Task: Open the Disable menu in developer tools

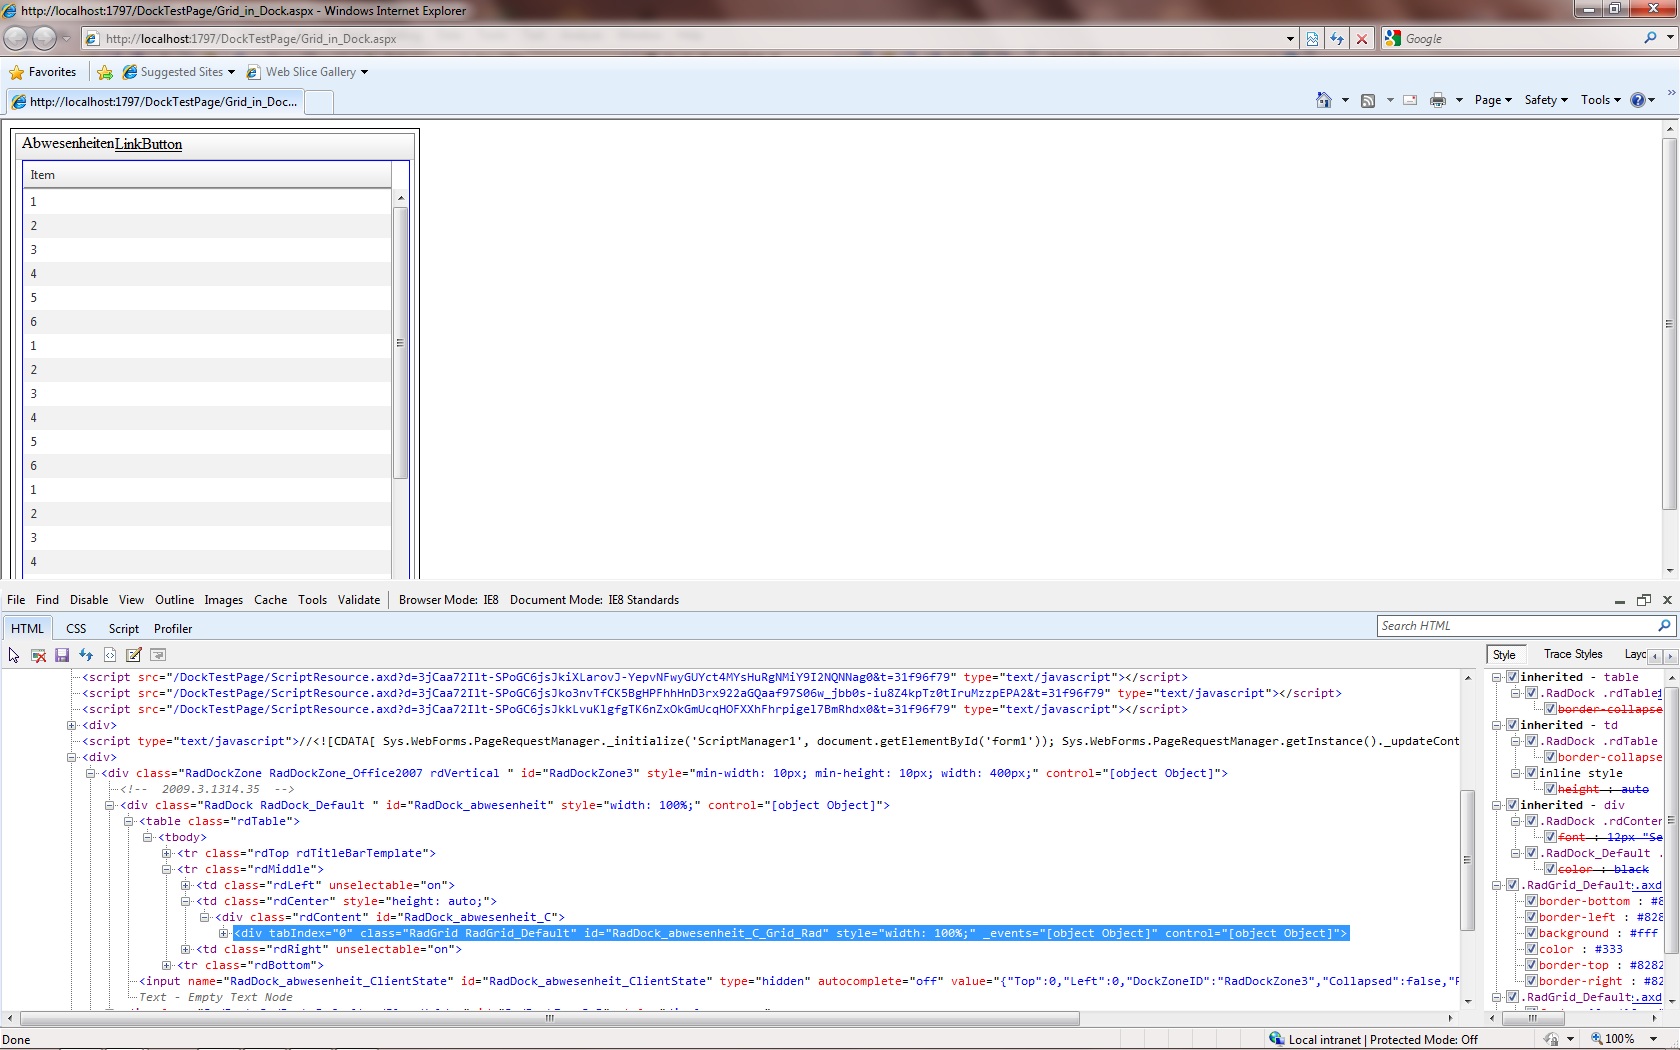Action: click(89, 600)
